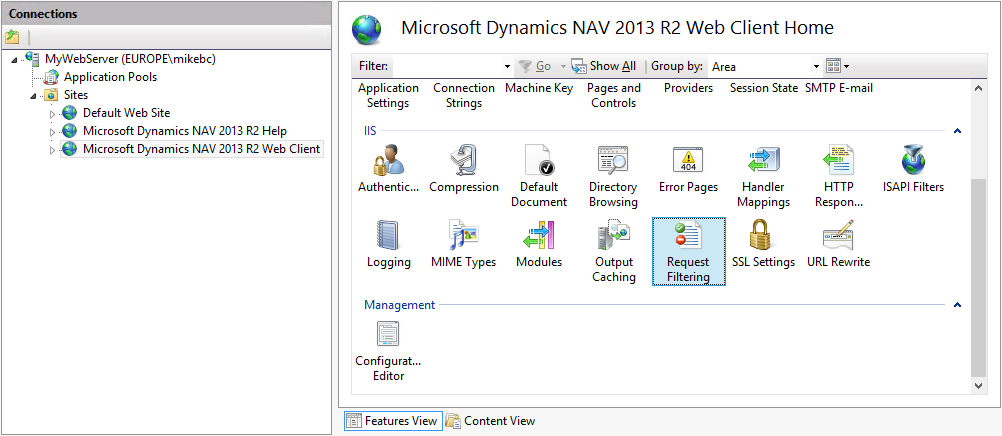Open the view mode dropdown button

point(838,67)
